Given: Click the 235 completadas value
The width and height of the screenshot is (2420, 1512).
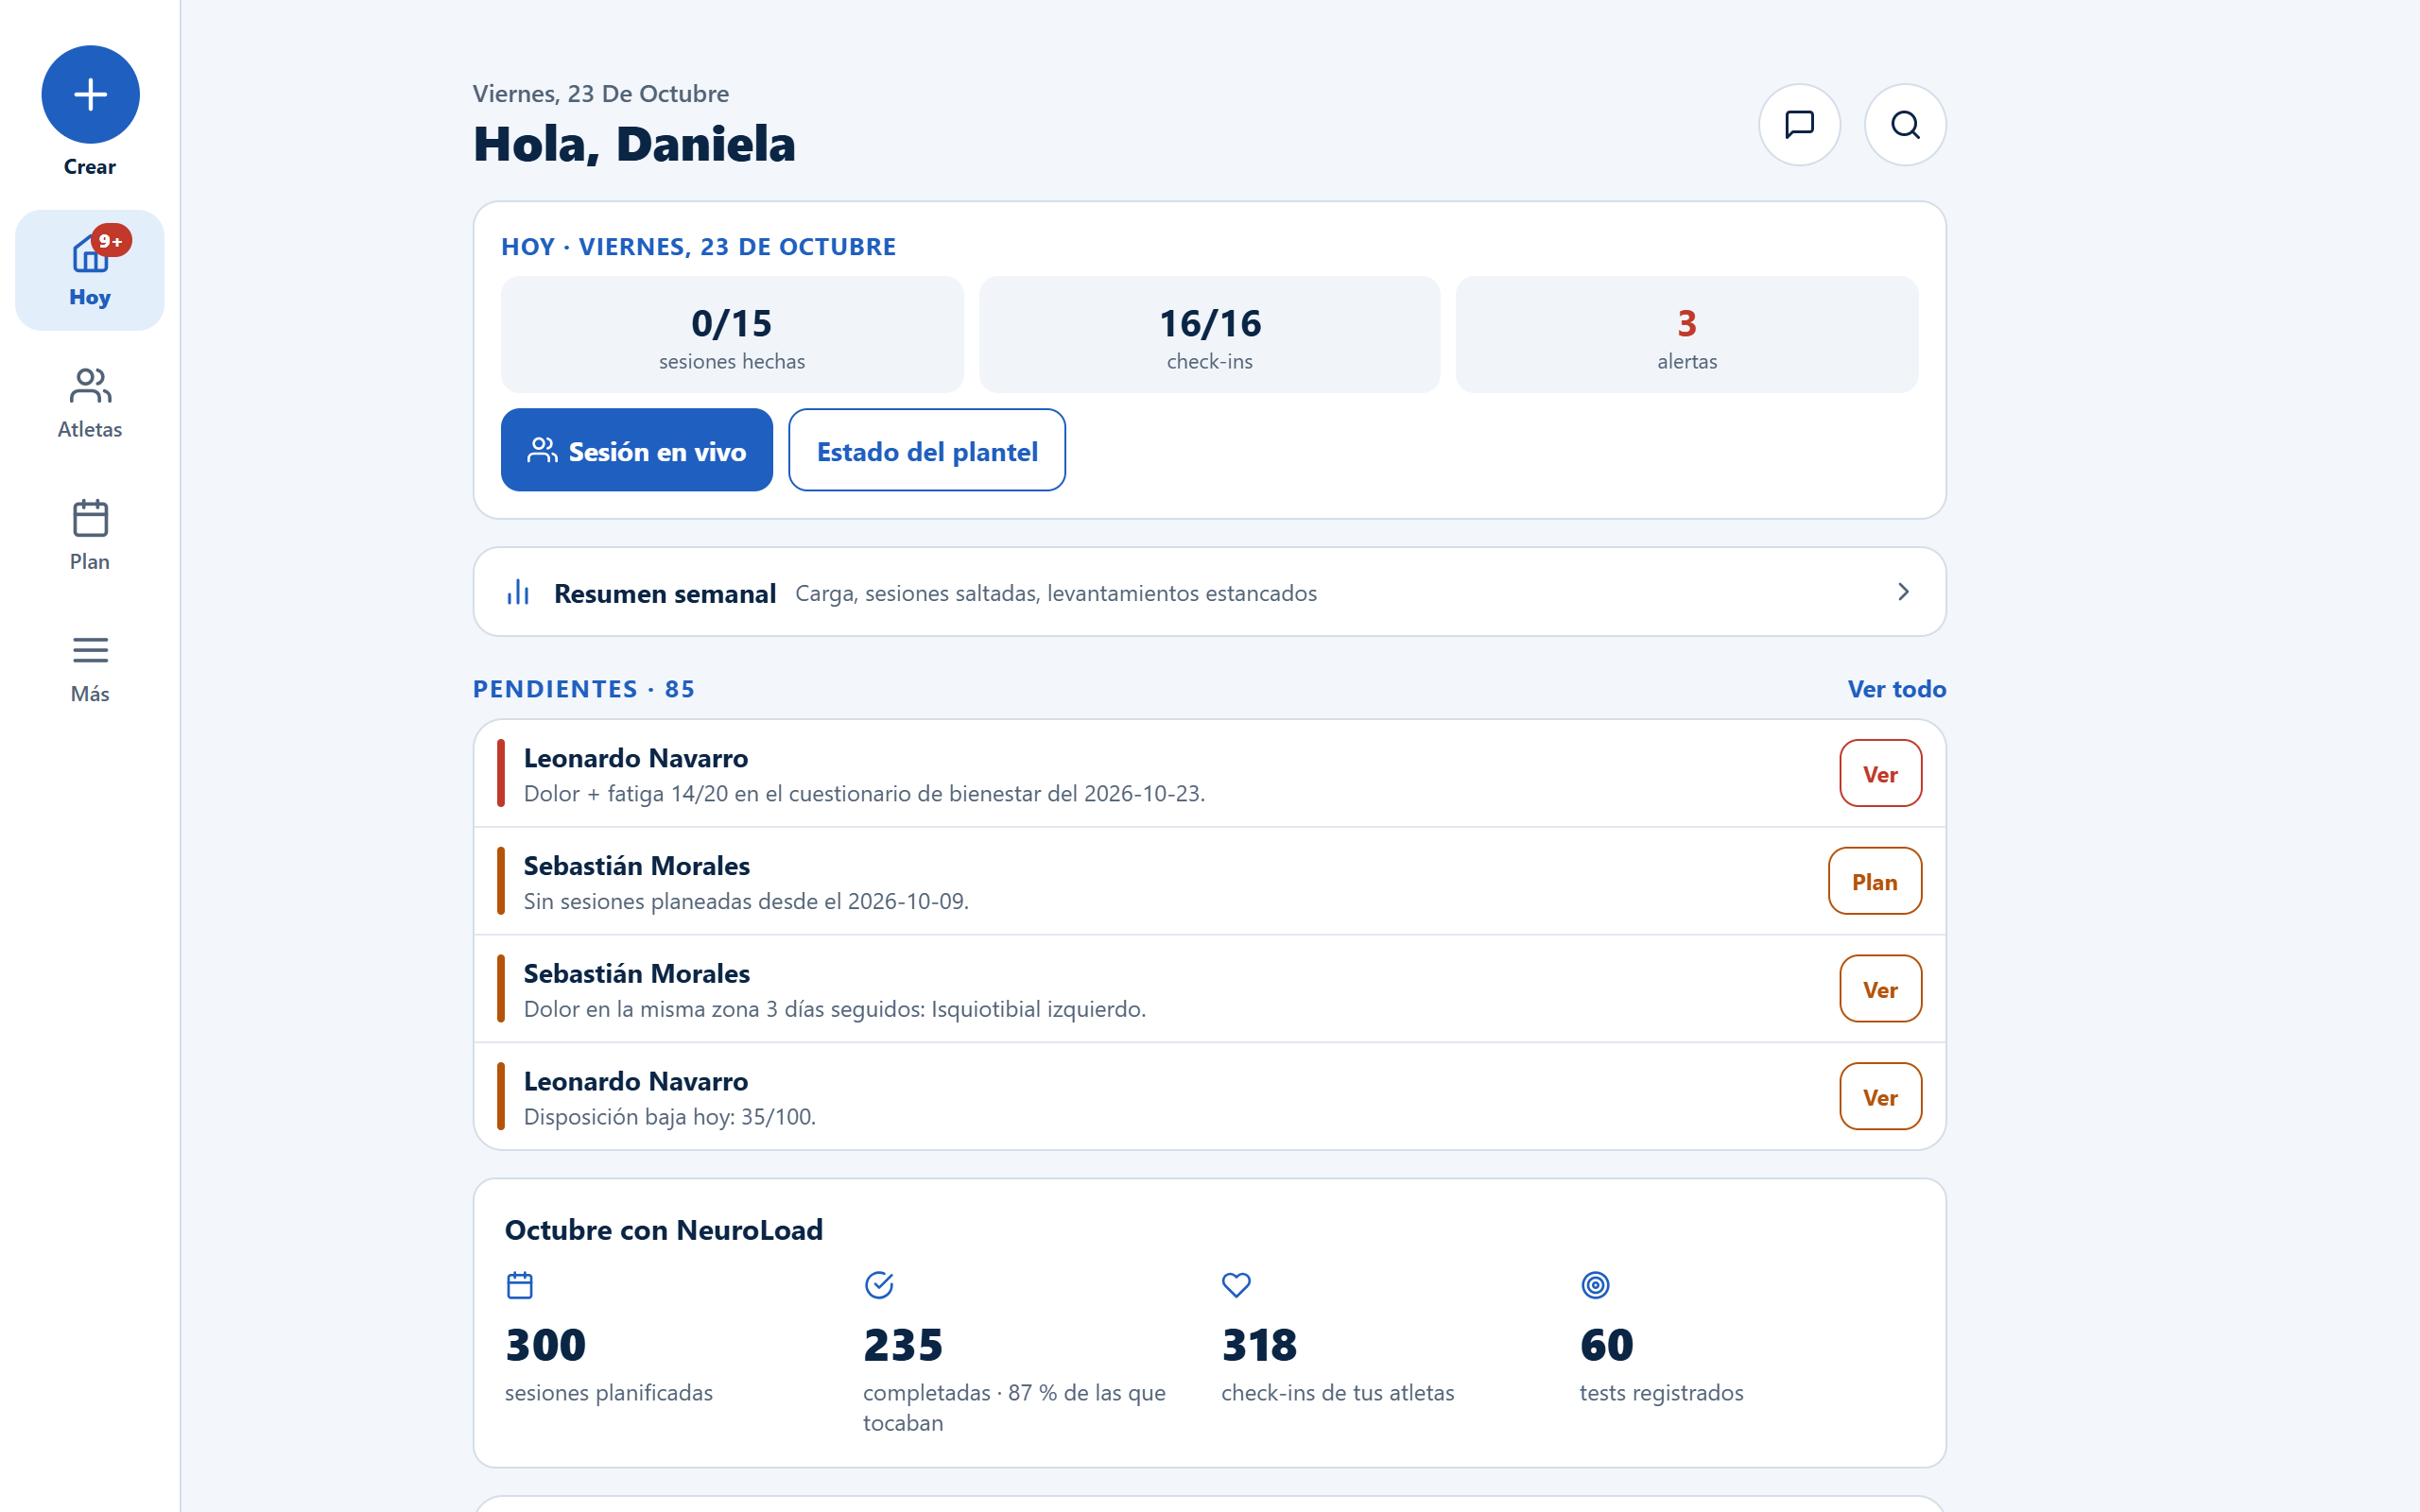Looking at the screenshot, I should [903, 1345].
